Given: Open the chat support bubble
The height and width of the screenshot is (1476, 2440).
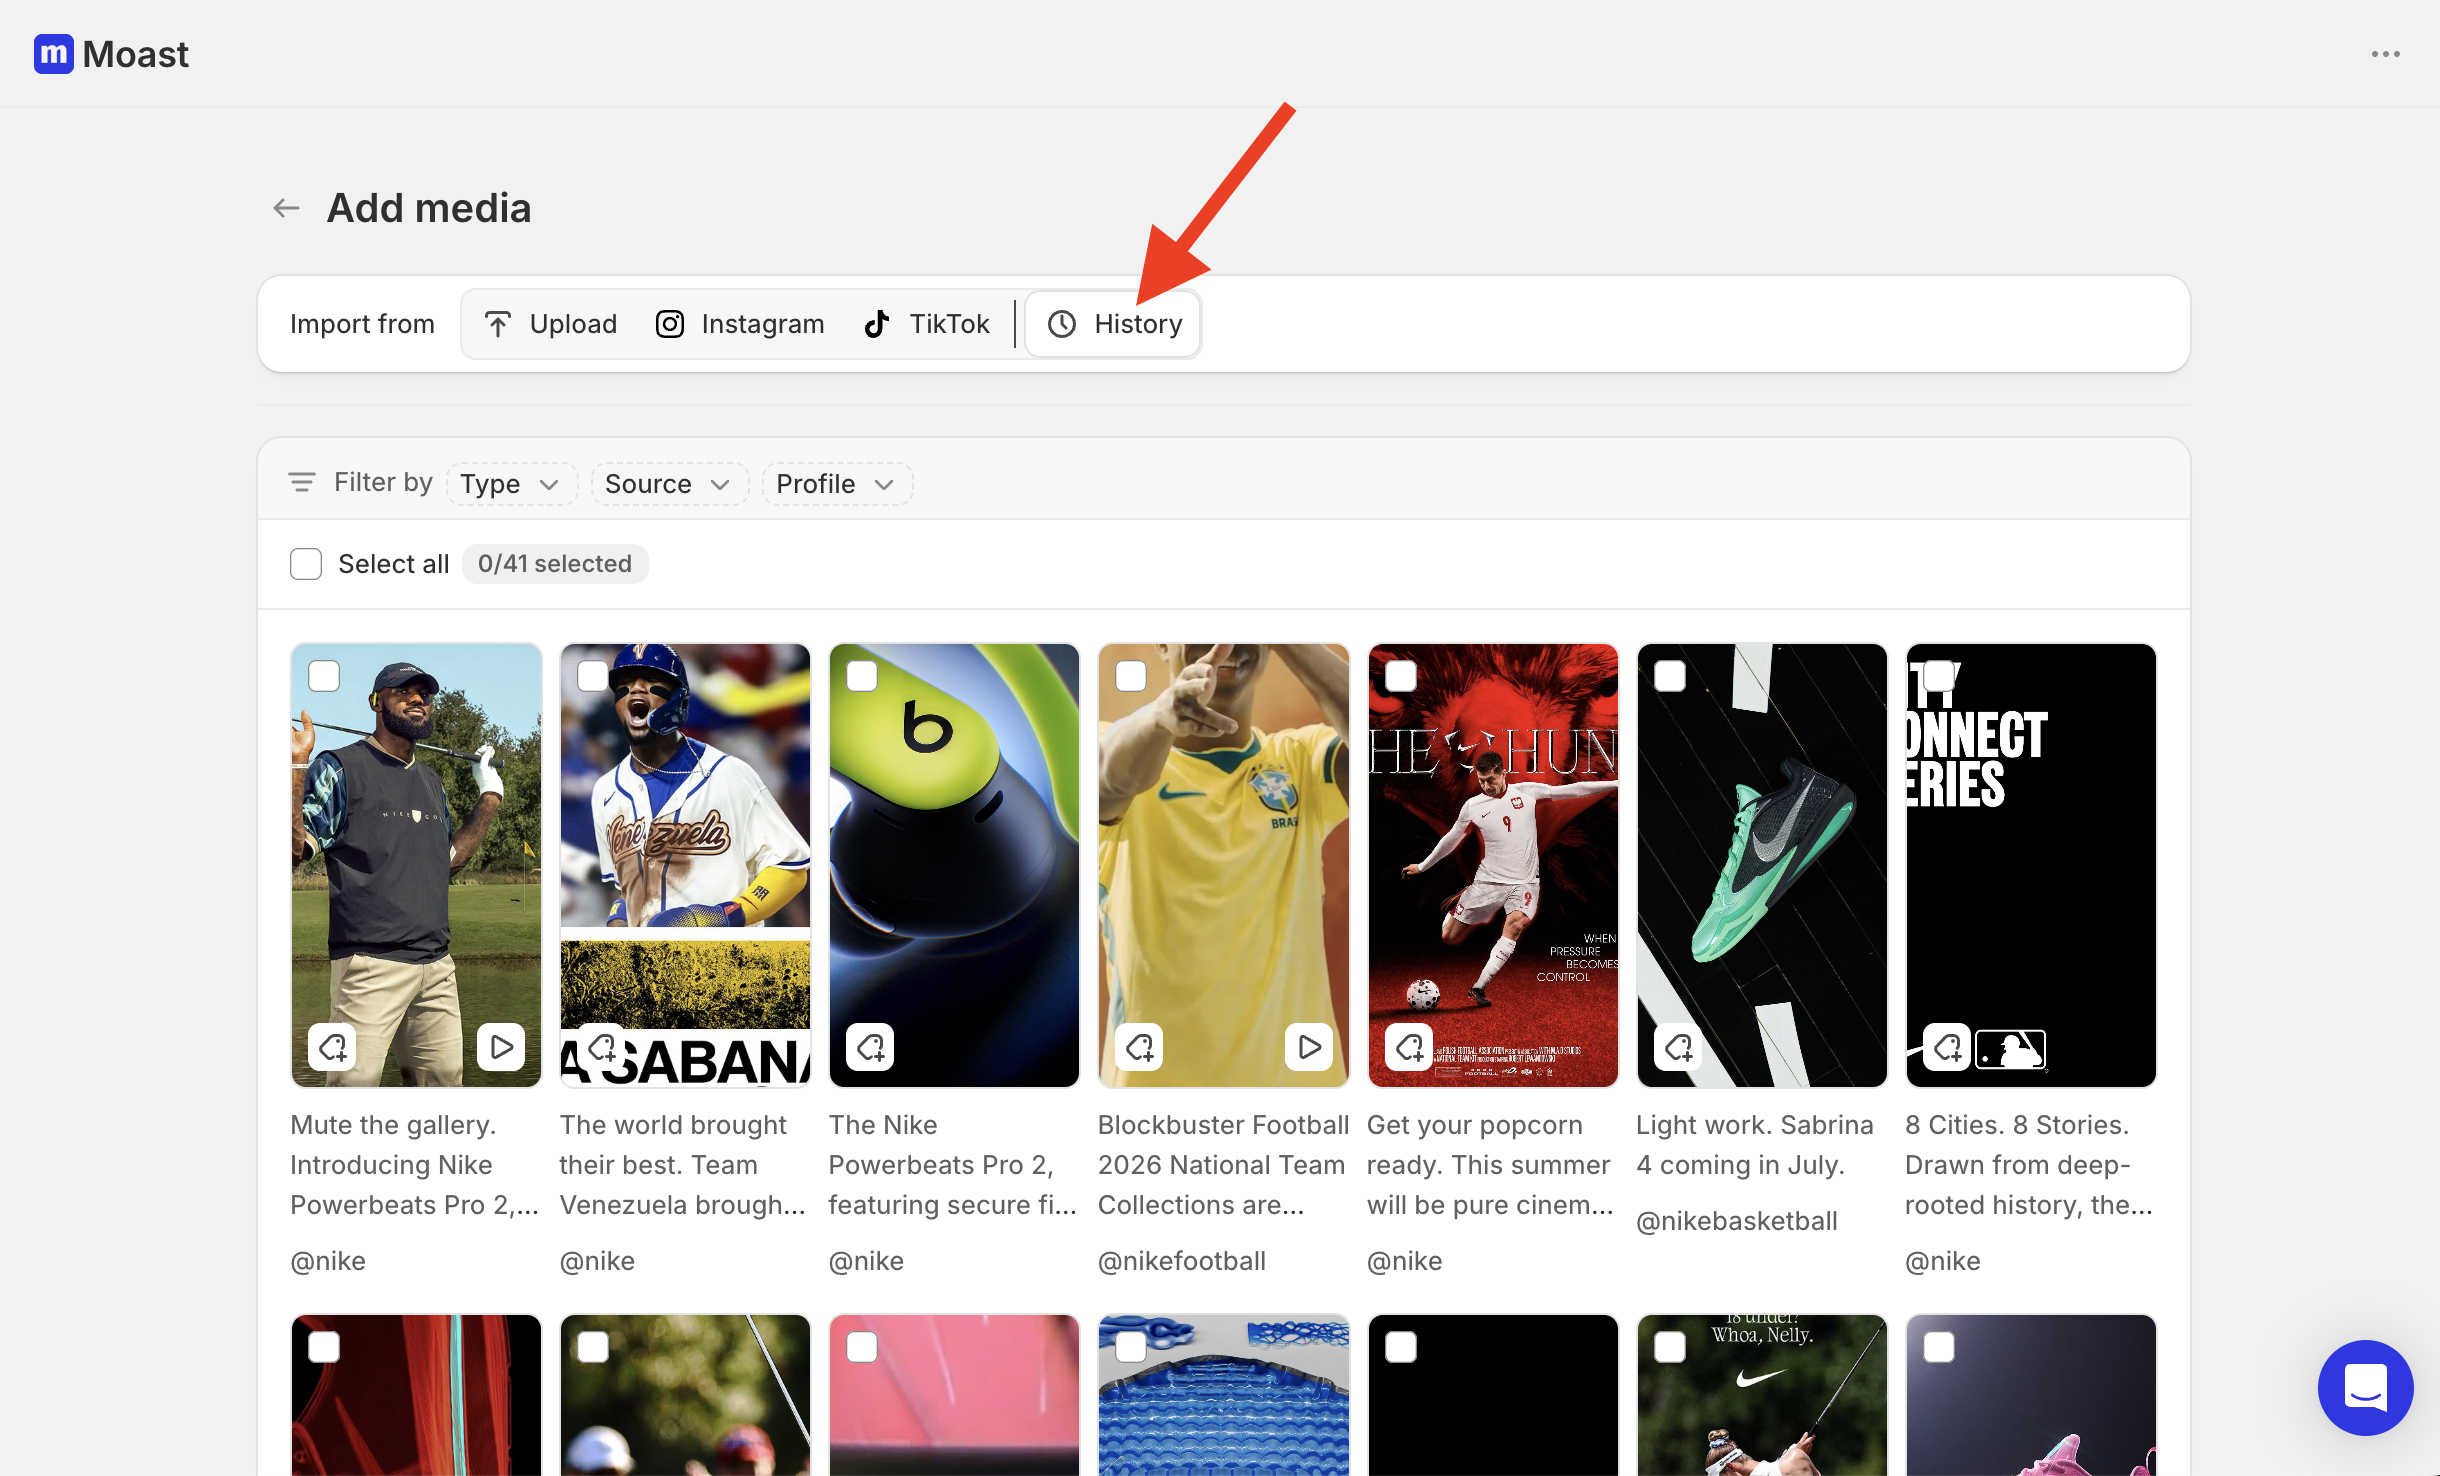Looking at the screenshot, I should (2365, 1387).
